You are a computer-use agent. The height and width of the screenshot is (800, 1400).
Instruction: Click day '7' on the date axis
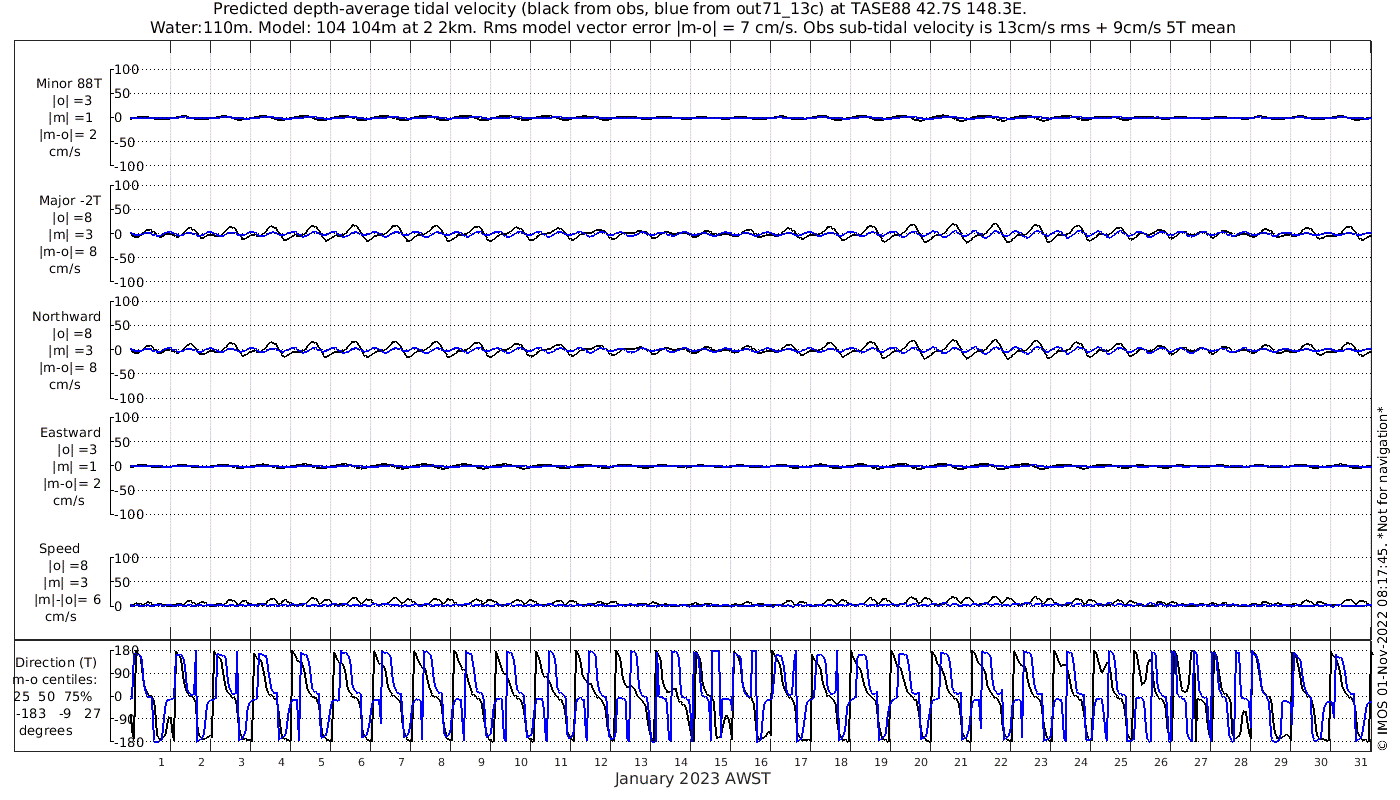pyautogui.click(x=401, y=762)
